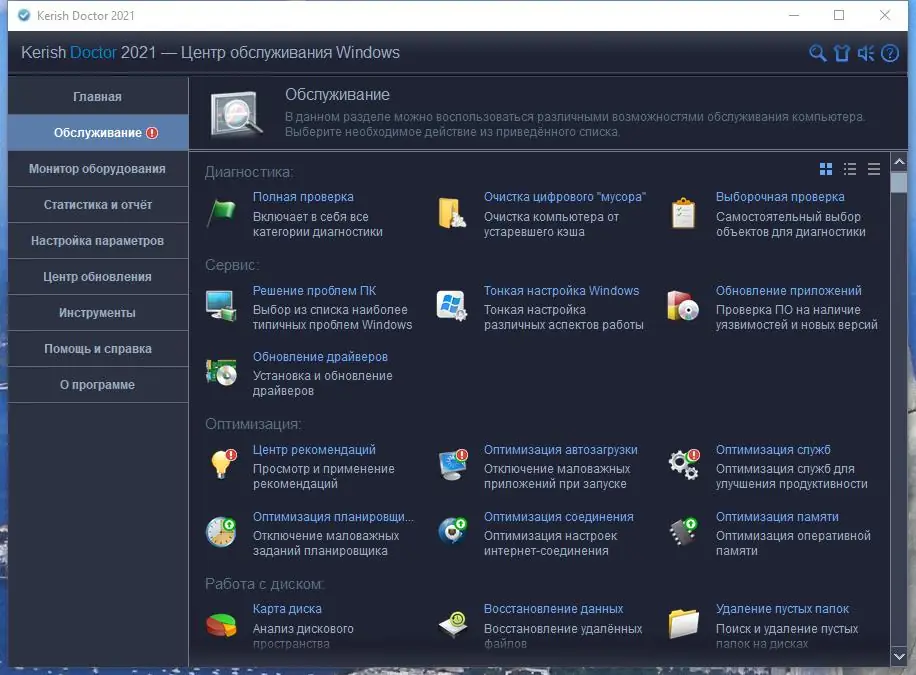Click the monitor icon for Решение проблем ПК
The image size is (916, 675).
coord(222,303)
